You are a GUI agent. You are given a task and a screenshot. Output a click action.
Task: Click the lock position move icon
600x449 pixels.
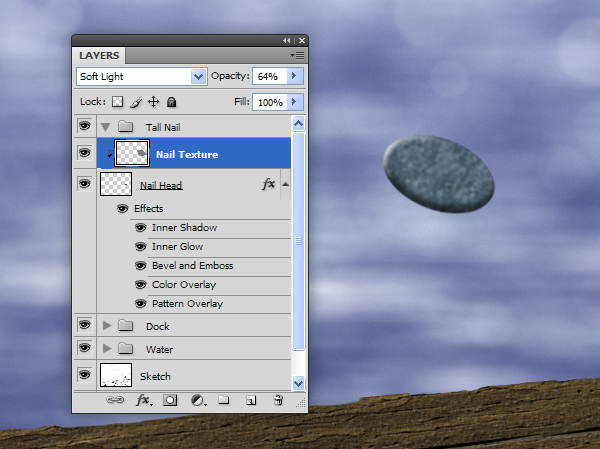pyautogui.click(x=153, y=102)
